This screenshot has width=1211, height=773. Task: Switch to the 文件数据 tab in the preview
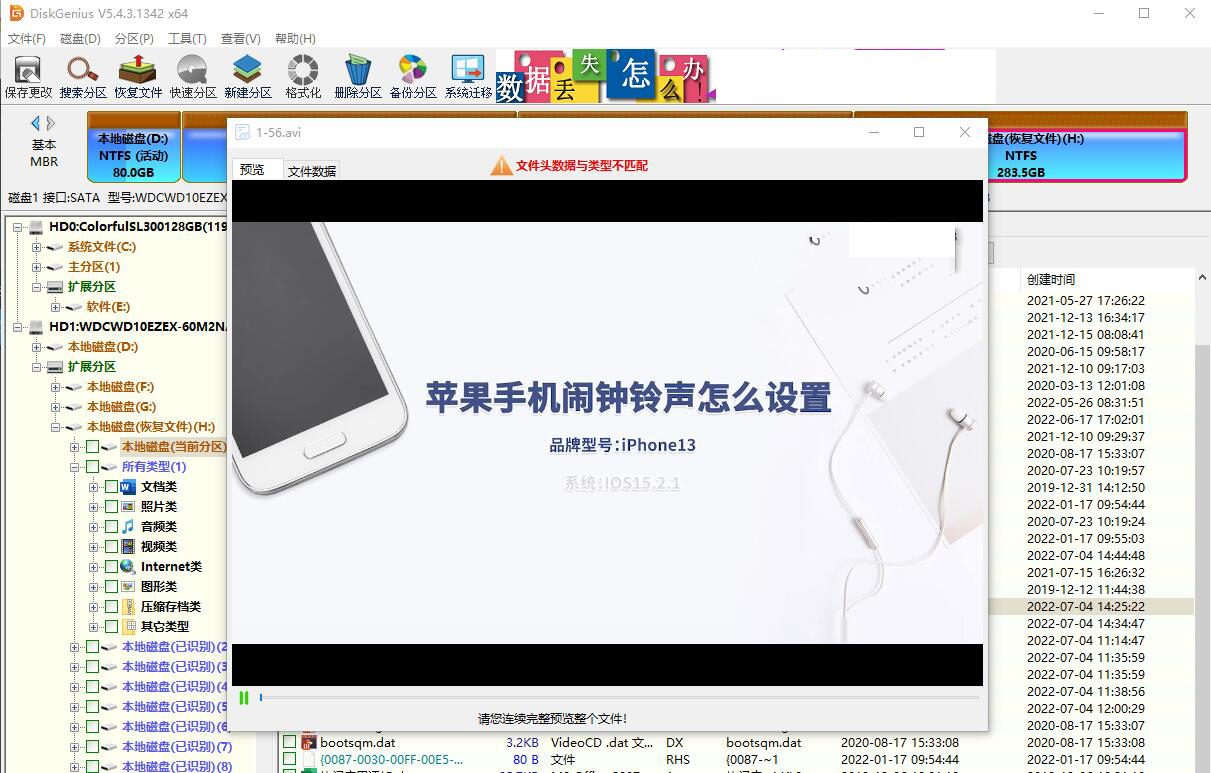coord(312,171)
